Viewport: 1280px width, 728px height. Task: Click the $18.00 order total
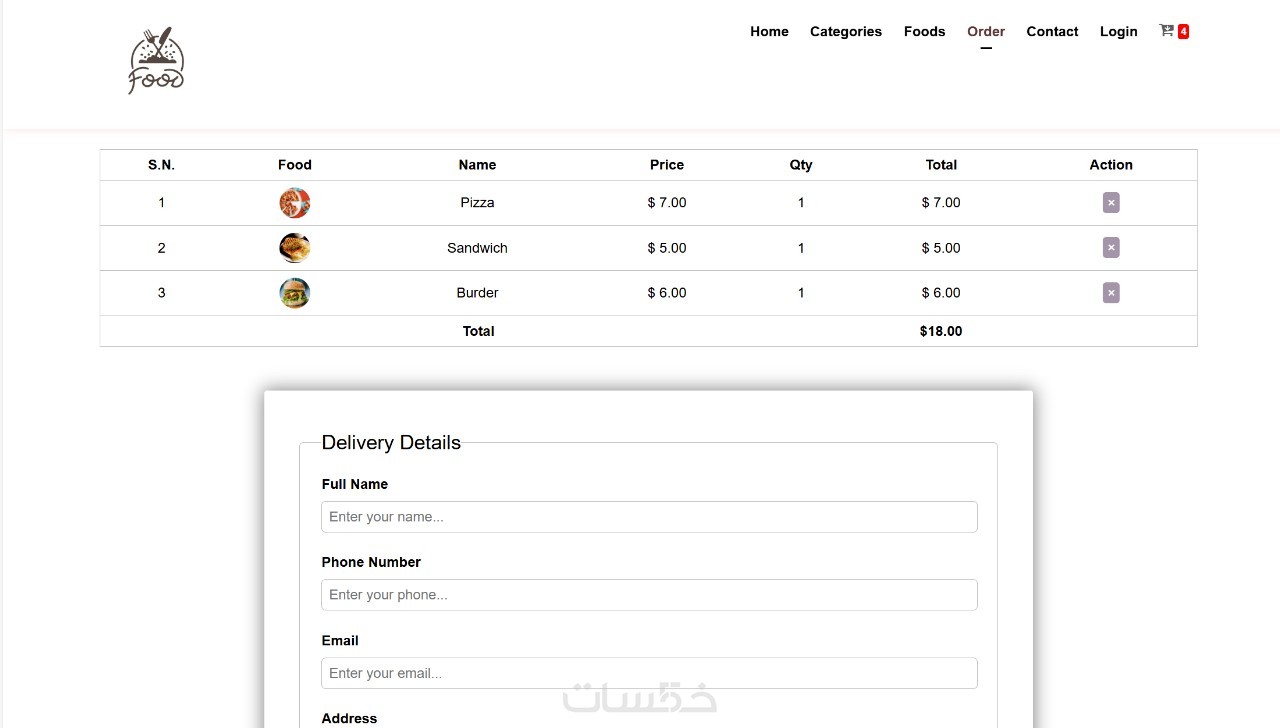941,331
